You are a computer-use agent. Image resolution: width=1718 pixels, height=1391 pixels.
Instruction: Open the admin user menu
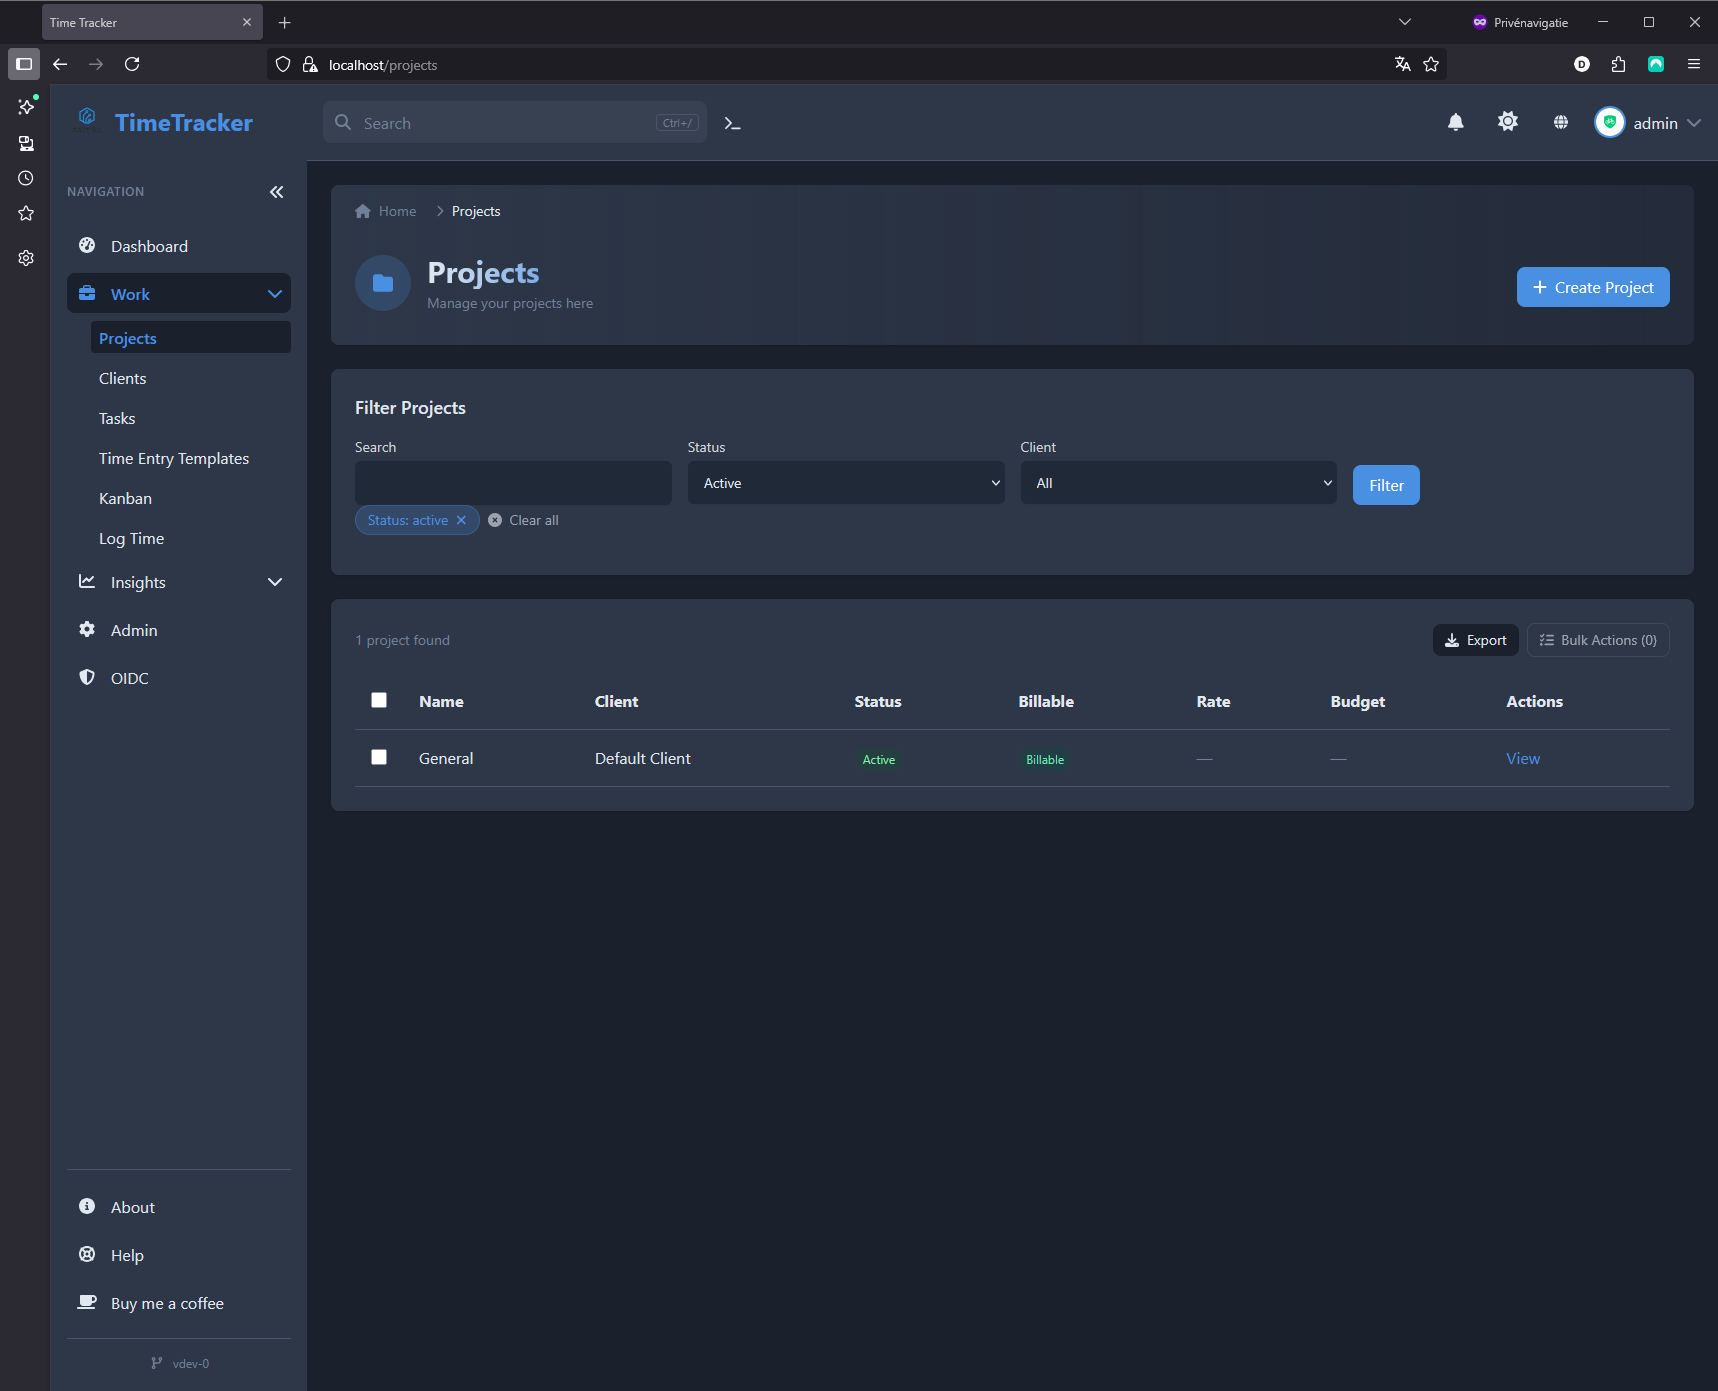[1647, 123]
